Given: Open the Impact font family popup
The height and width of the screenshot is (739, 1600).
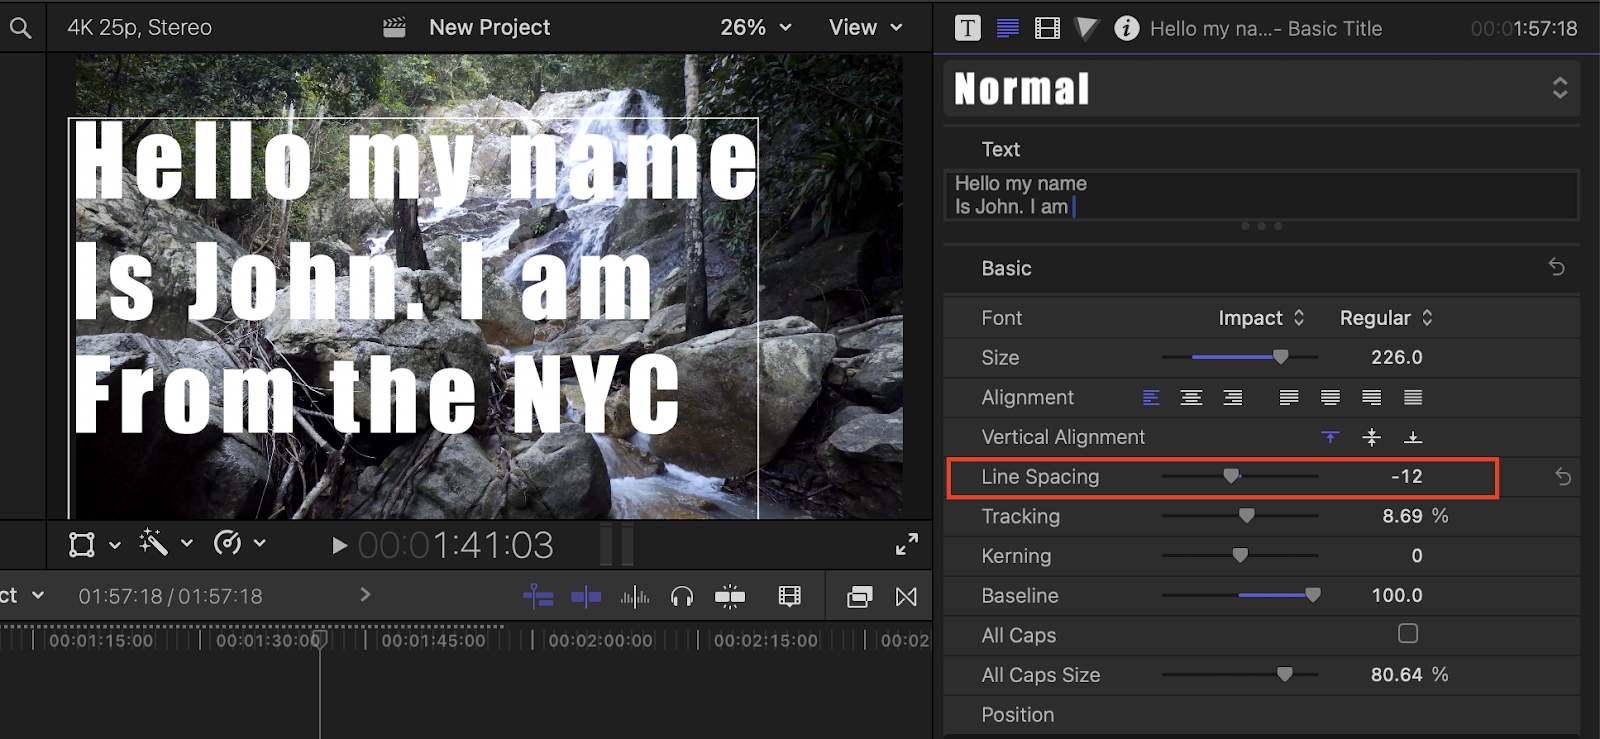Looking at the screenshot, I should click(1261, 318).
